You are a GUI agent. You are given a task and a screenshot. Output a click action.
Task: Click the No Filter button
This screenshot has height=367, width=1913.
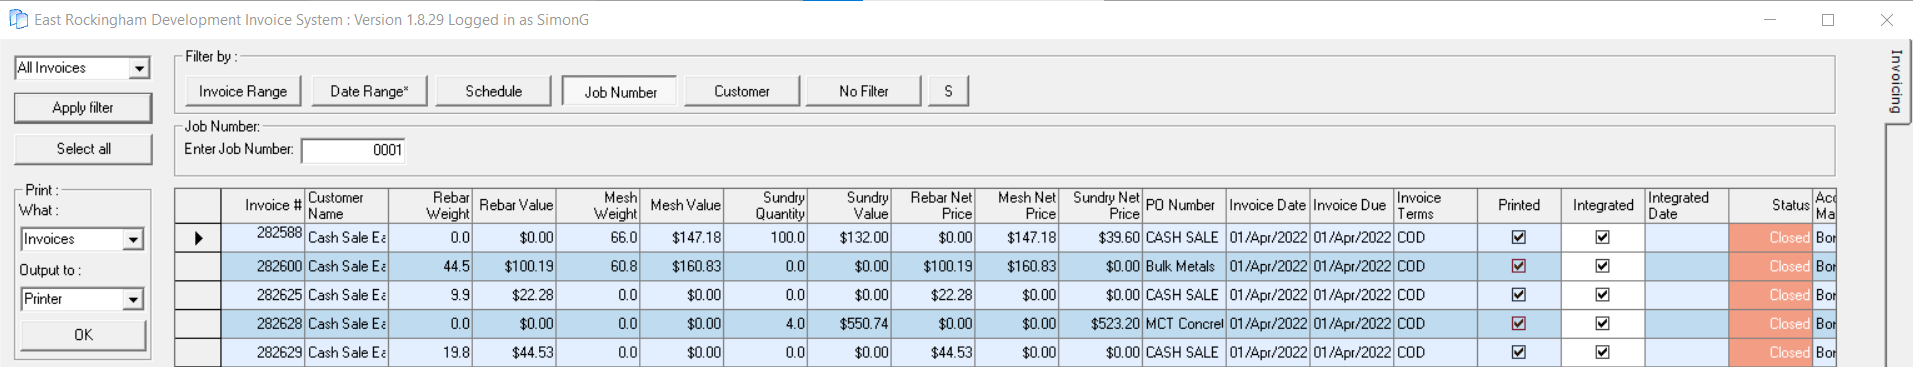coord(864,91)
